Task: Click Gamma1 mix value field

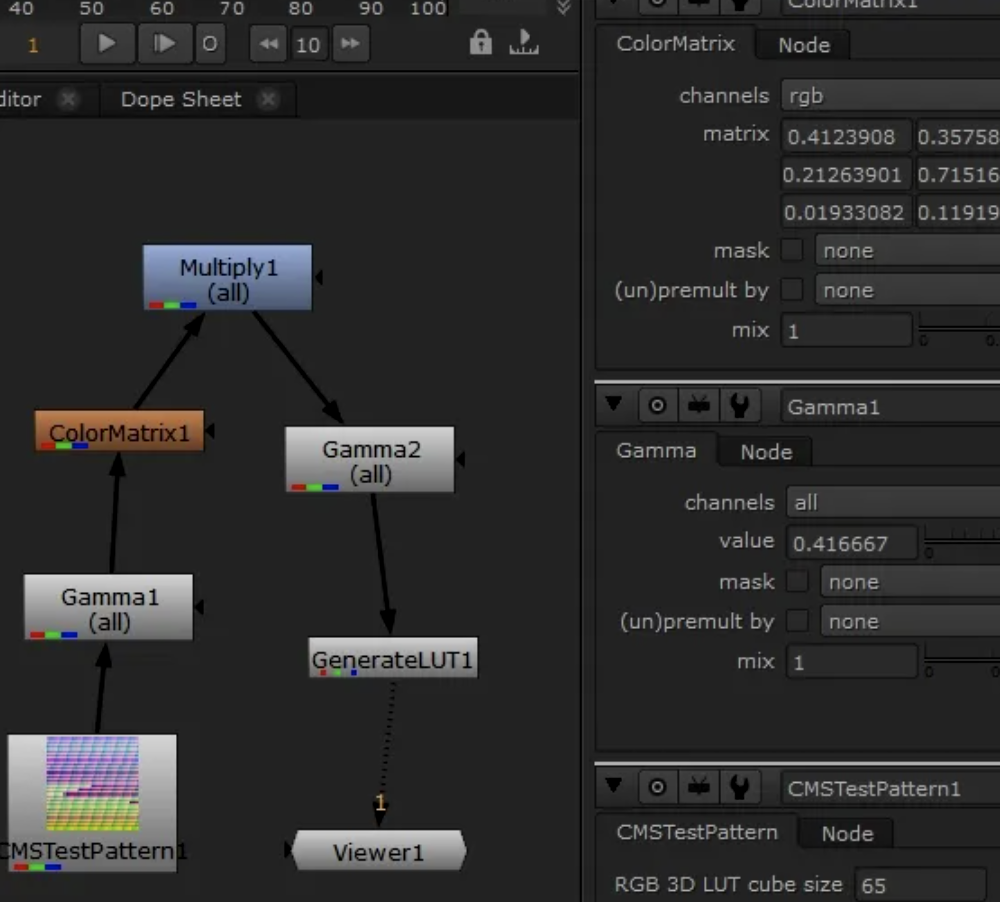Action: click(x=852, y=662)
